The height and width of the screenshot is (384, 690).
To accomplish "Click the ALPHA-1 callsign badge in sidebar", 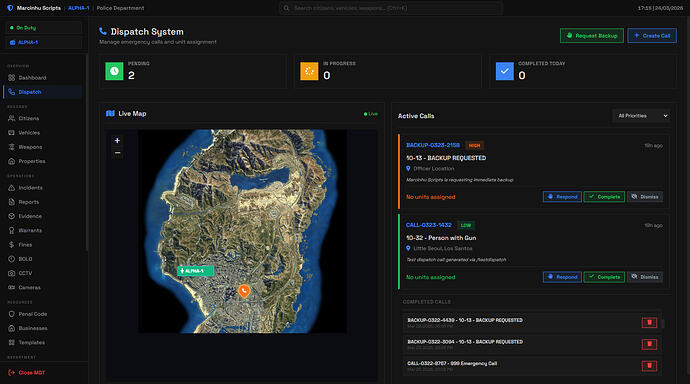I will click(x=44, y=42).
